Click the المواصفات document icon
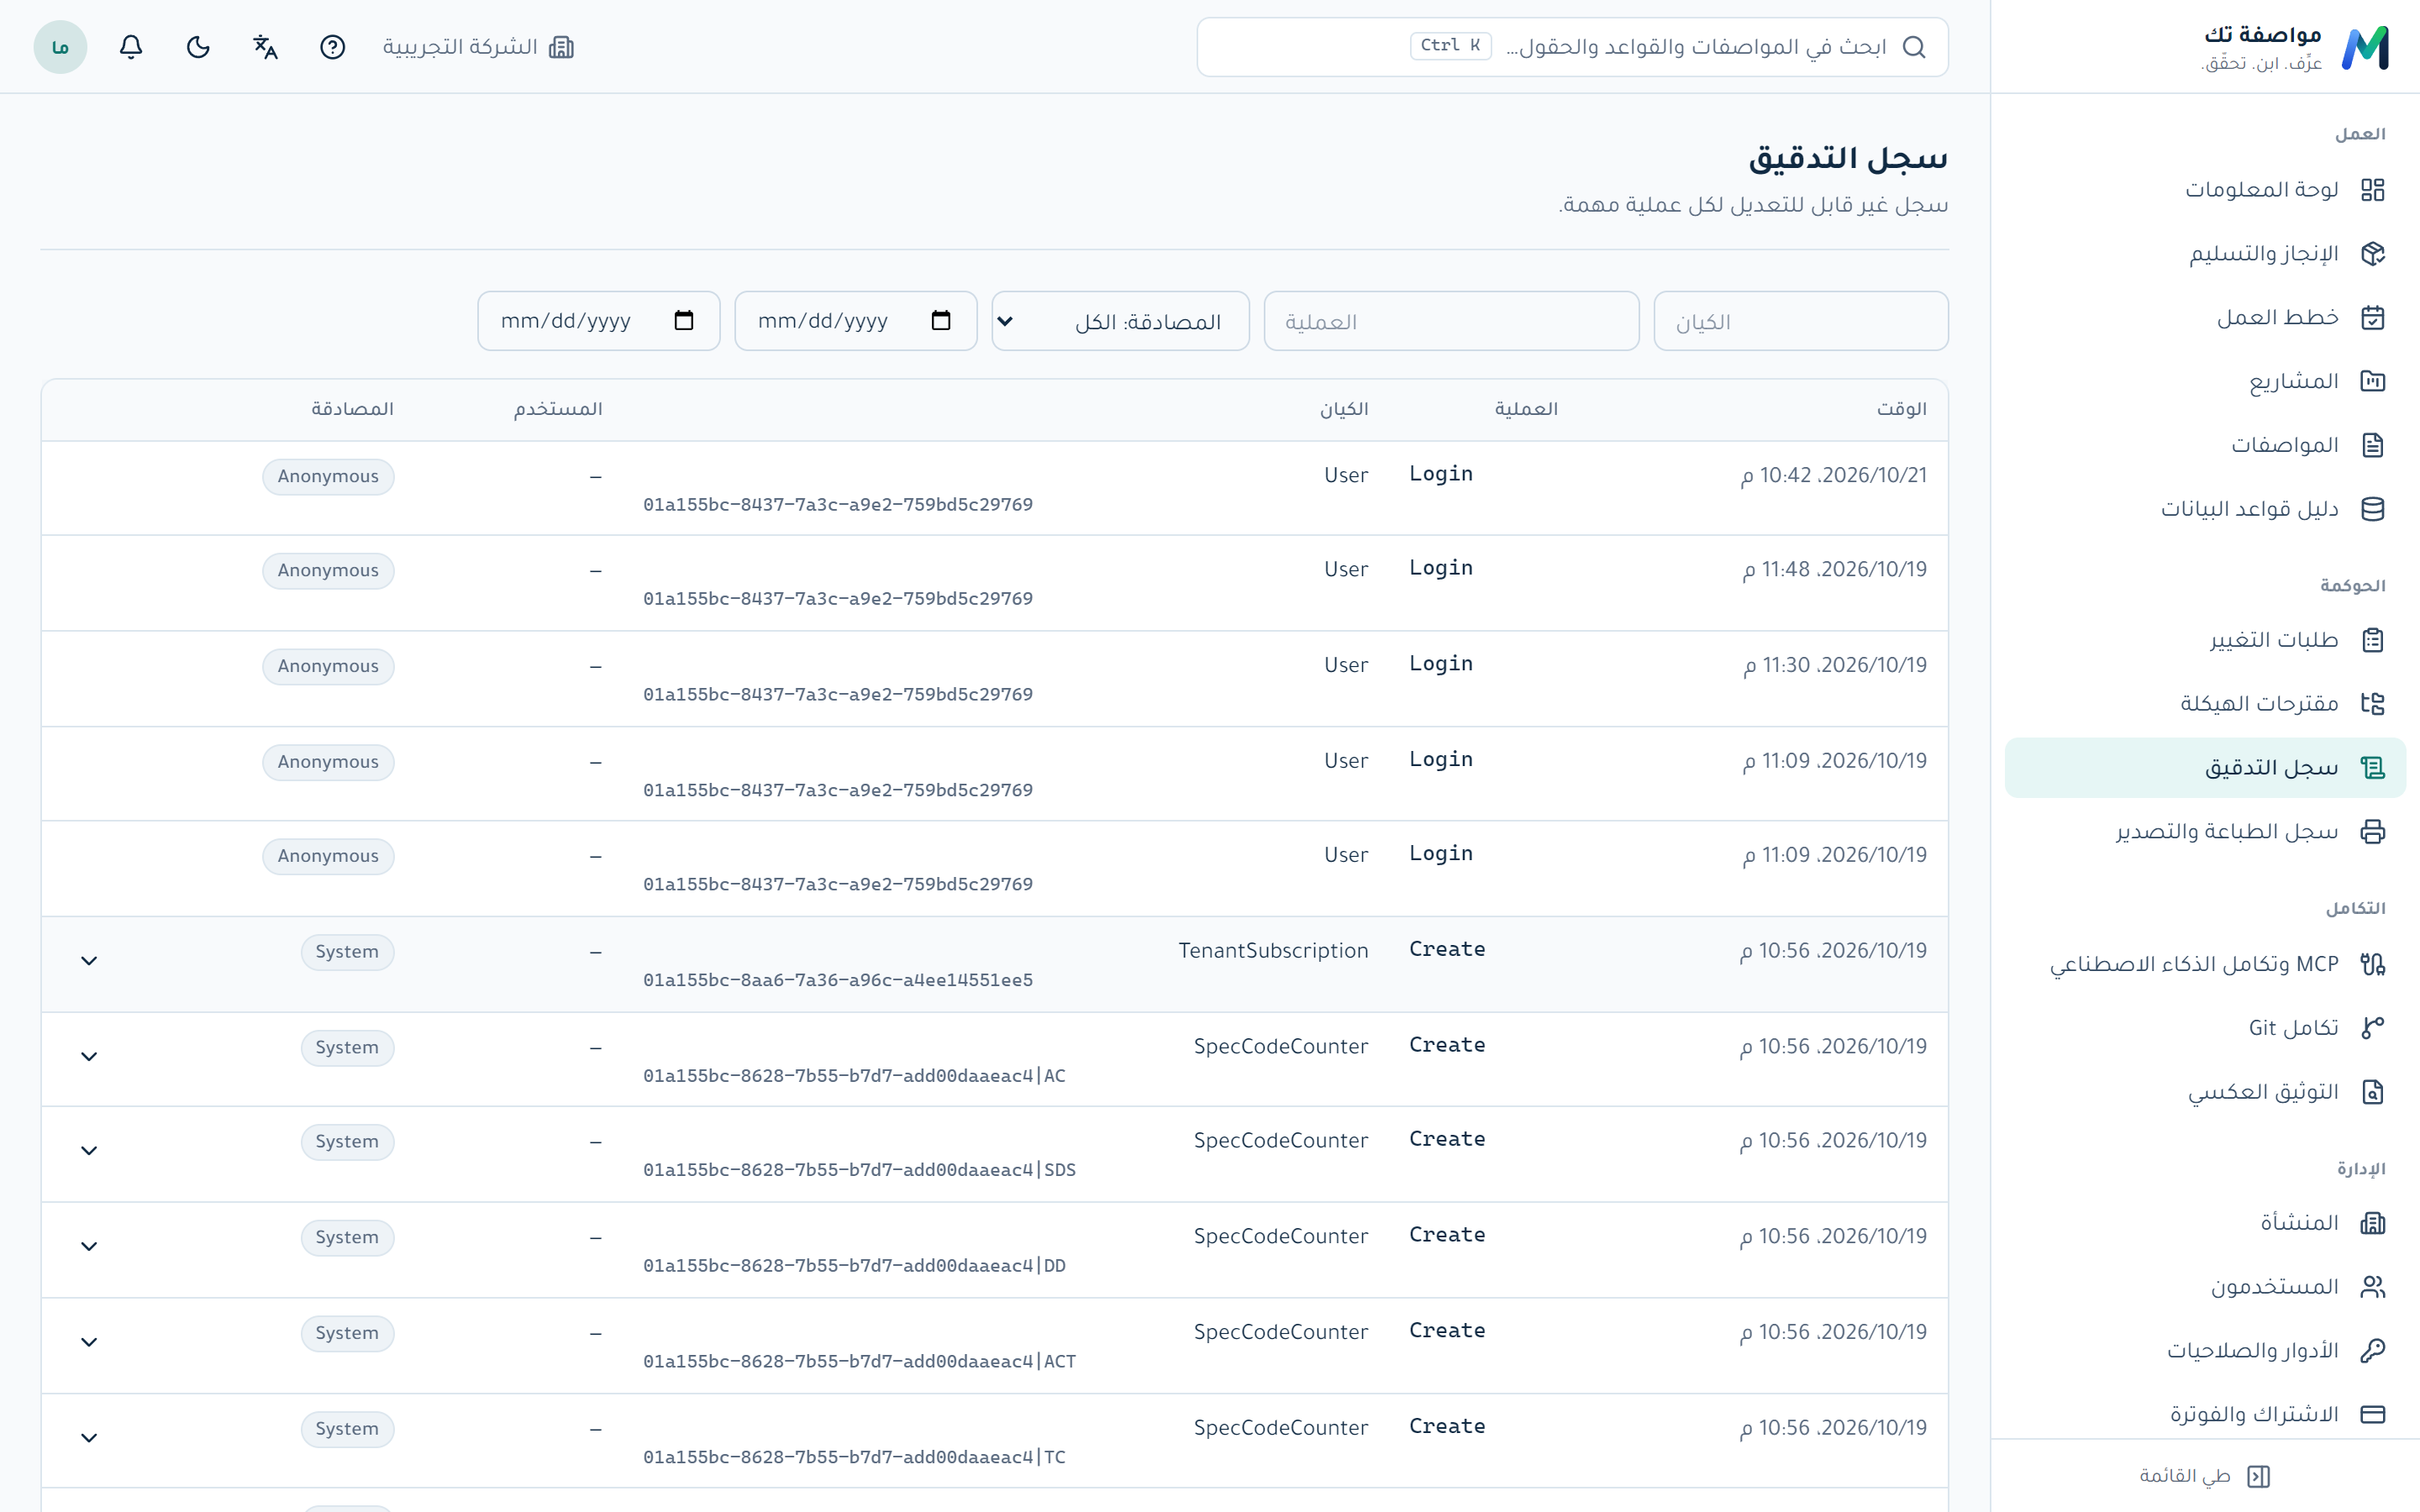 pos(2373,445)
